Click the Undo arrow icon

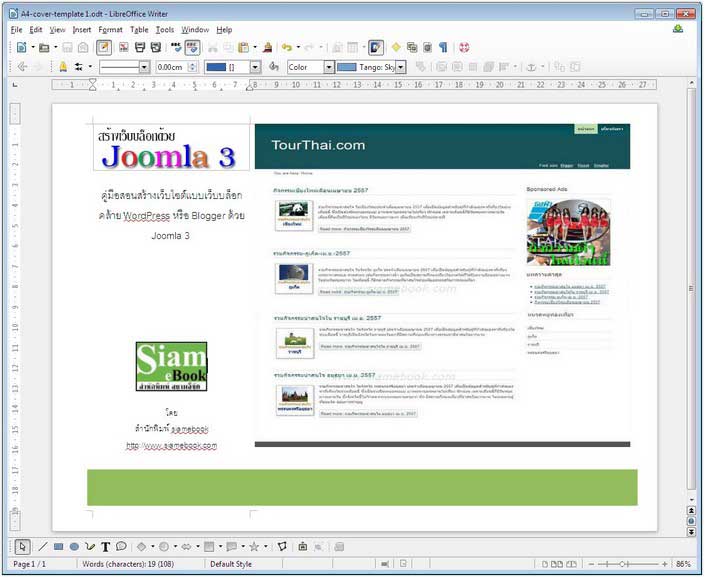pyautogui.click(x=287, y=47)
